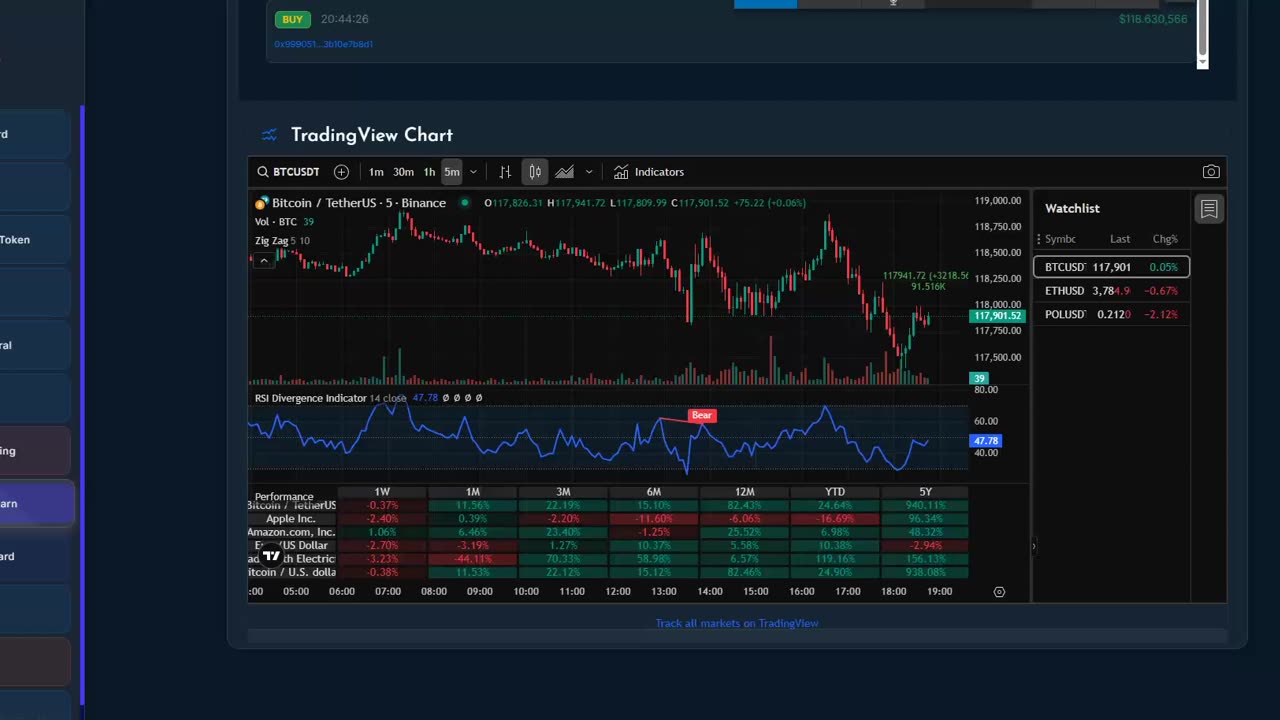Click the 5Y performance column header
Viewport: 1280px width, 720px height.
tap(925, 492)
